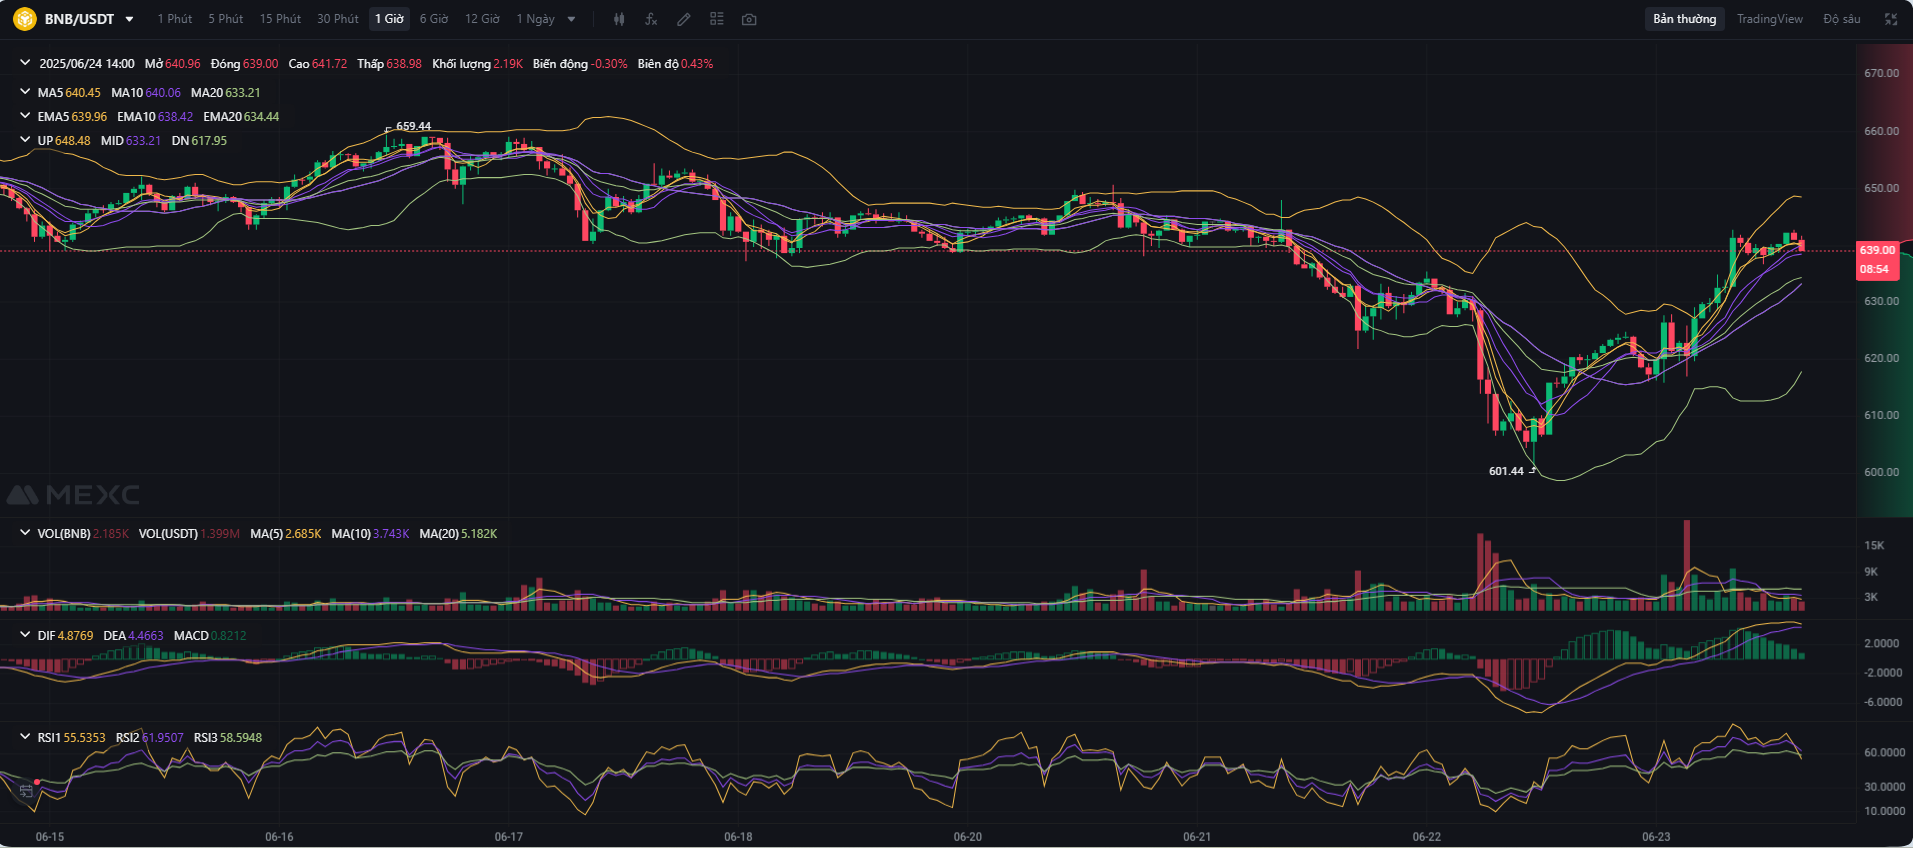The width and height of the screenshot is (1913, 848).
Task: Click RSI3 value 58.5948
Action: pos(241,737)
